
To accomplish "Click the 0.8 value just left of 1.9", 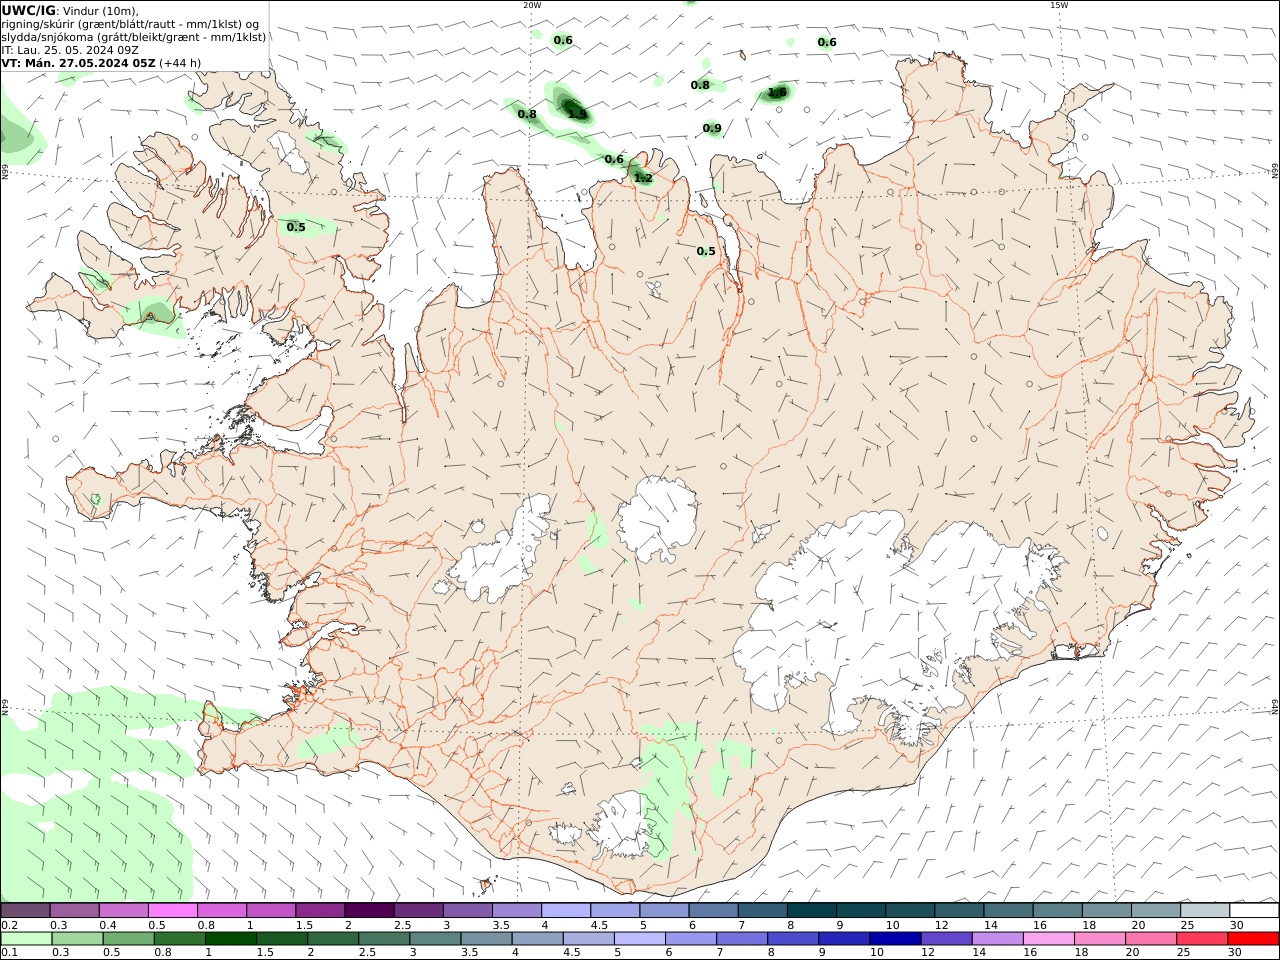I will tap(527, 114).
